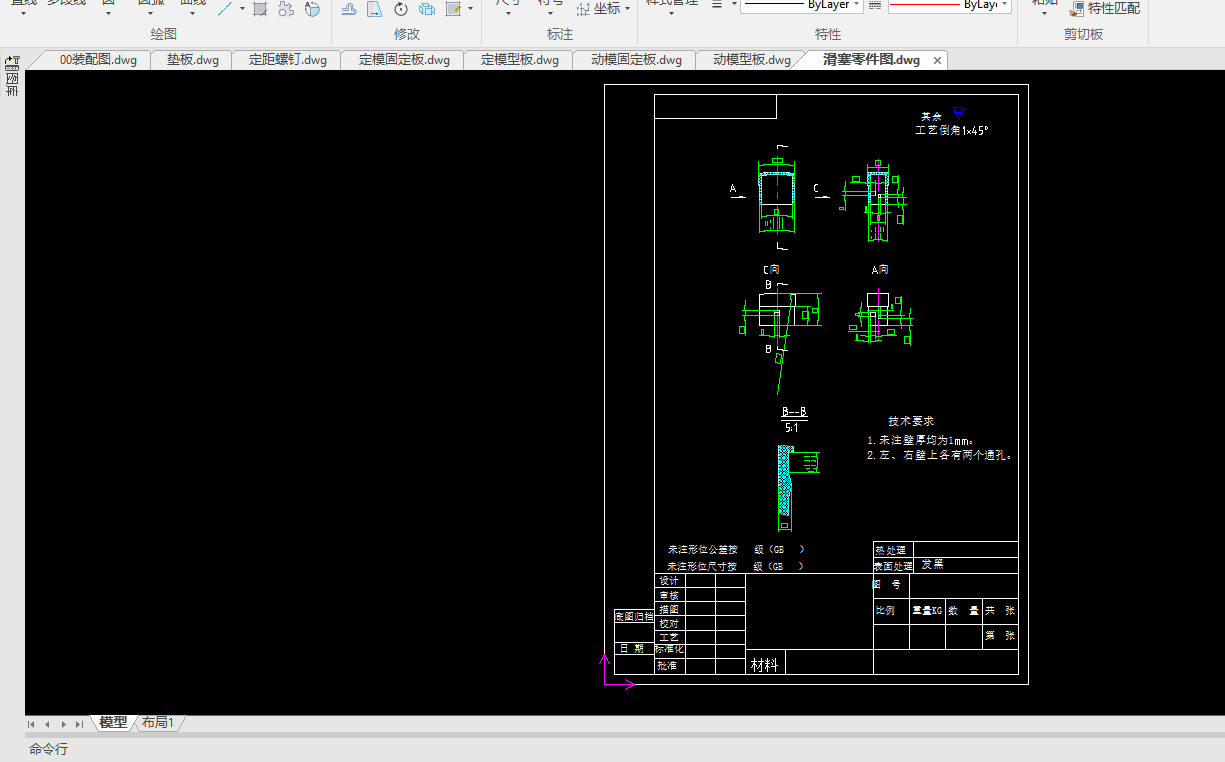Click the last layout tab navigation arrow
Image resolution: width=1225 pixels, height=762 pixels.
pyautogui.click(x=80, y=724)
